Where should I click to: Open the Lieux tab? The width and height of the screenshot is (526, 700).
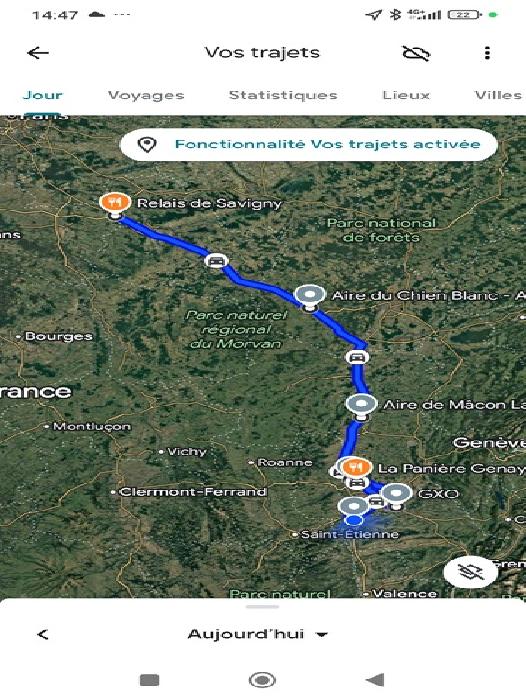point(406,96)
